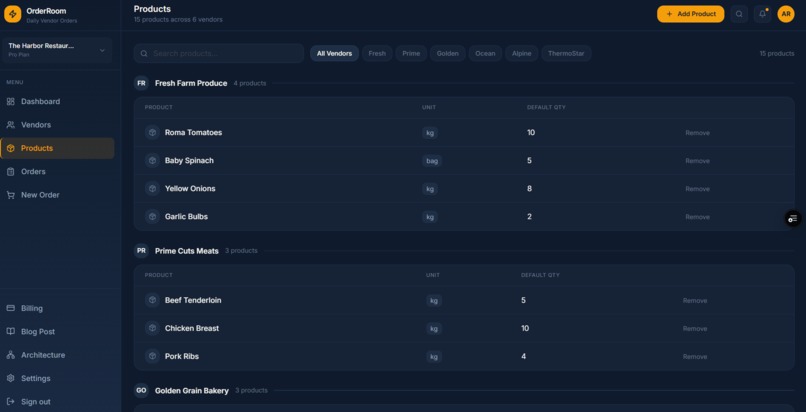Click the Products box icon in sidebar
The height and width of the screenshot is (412, 806).
click(x=10, y=148)
